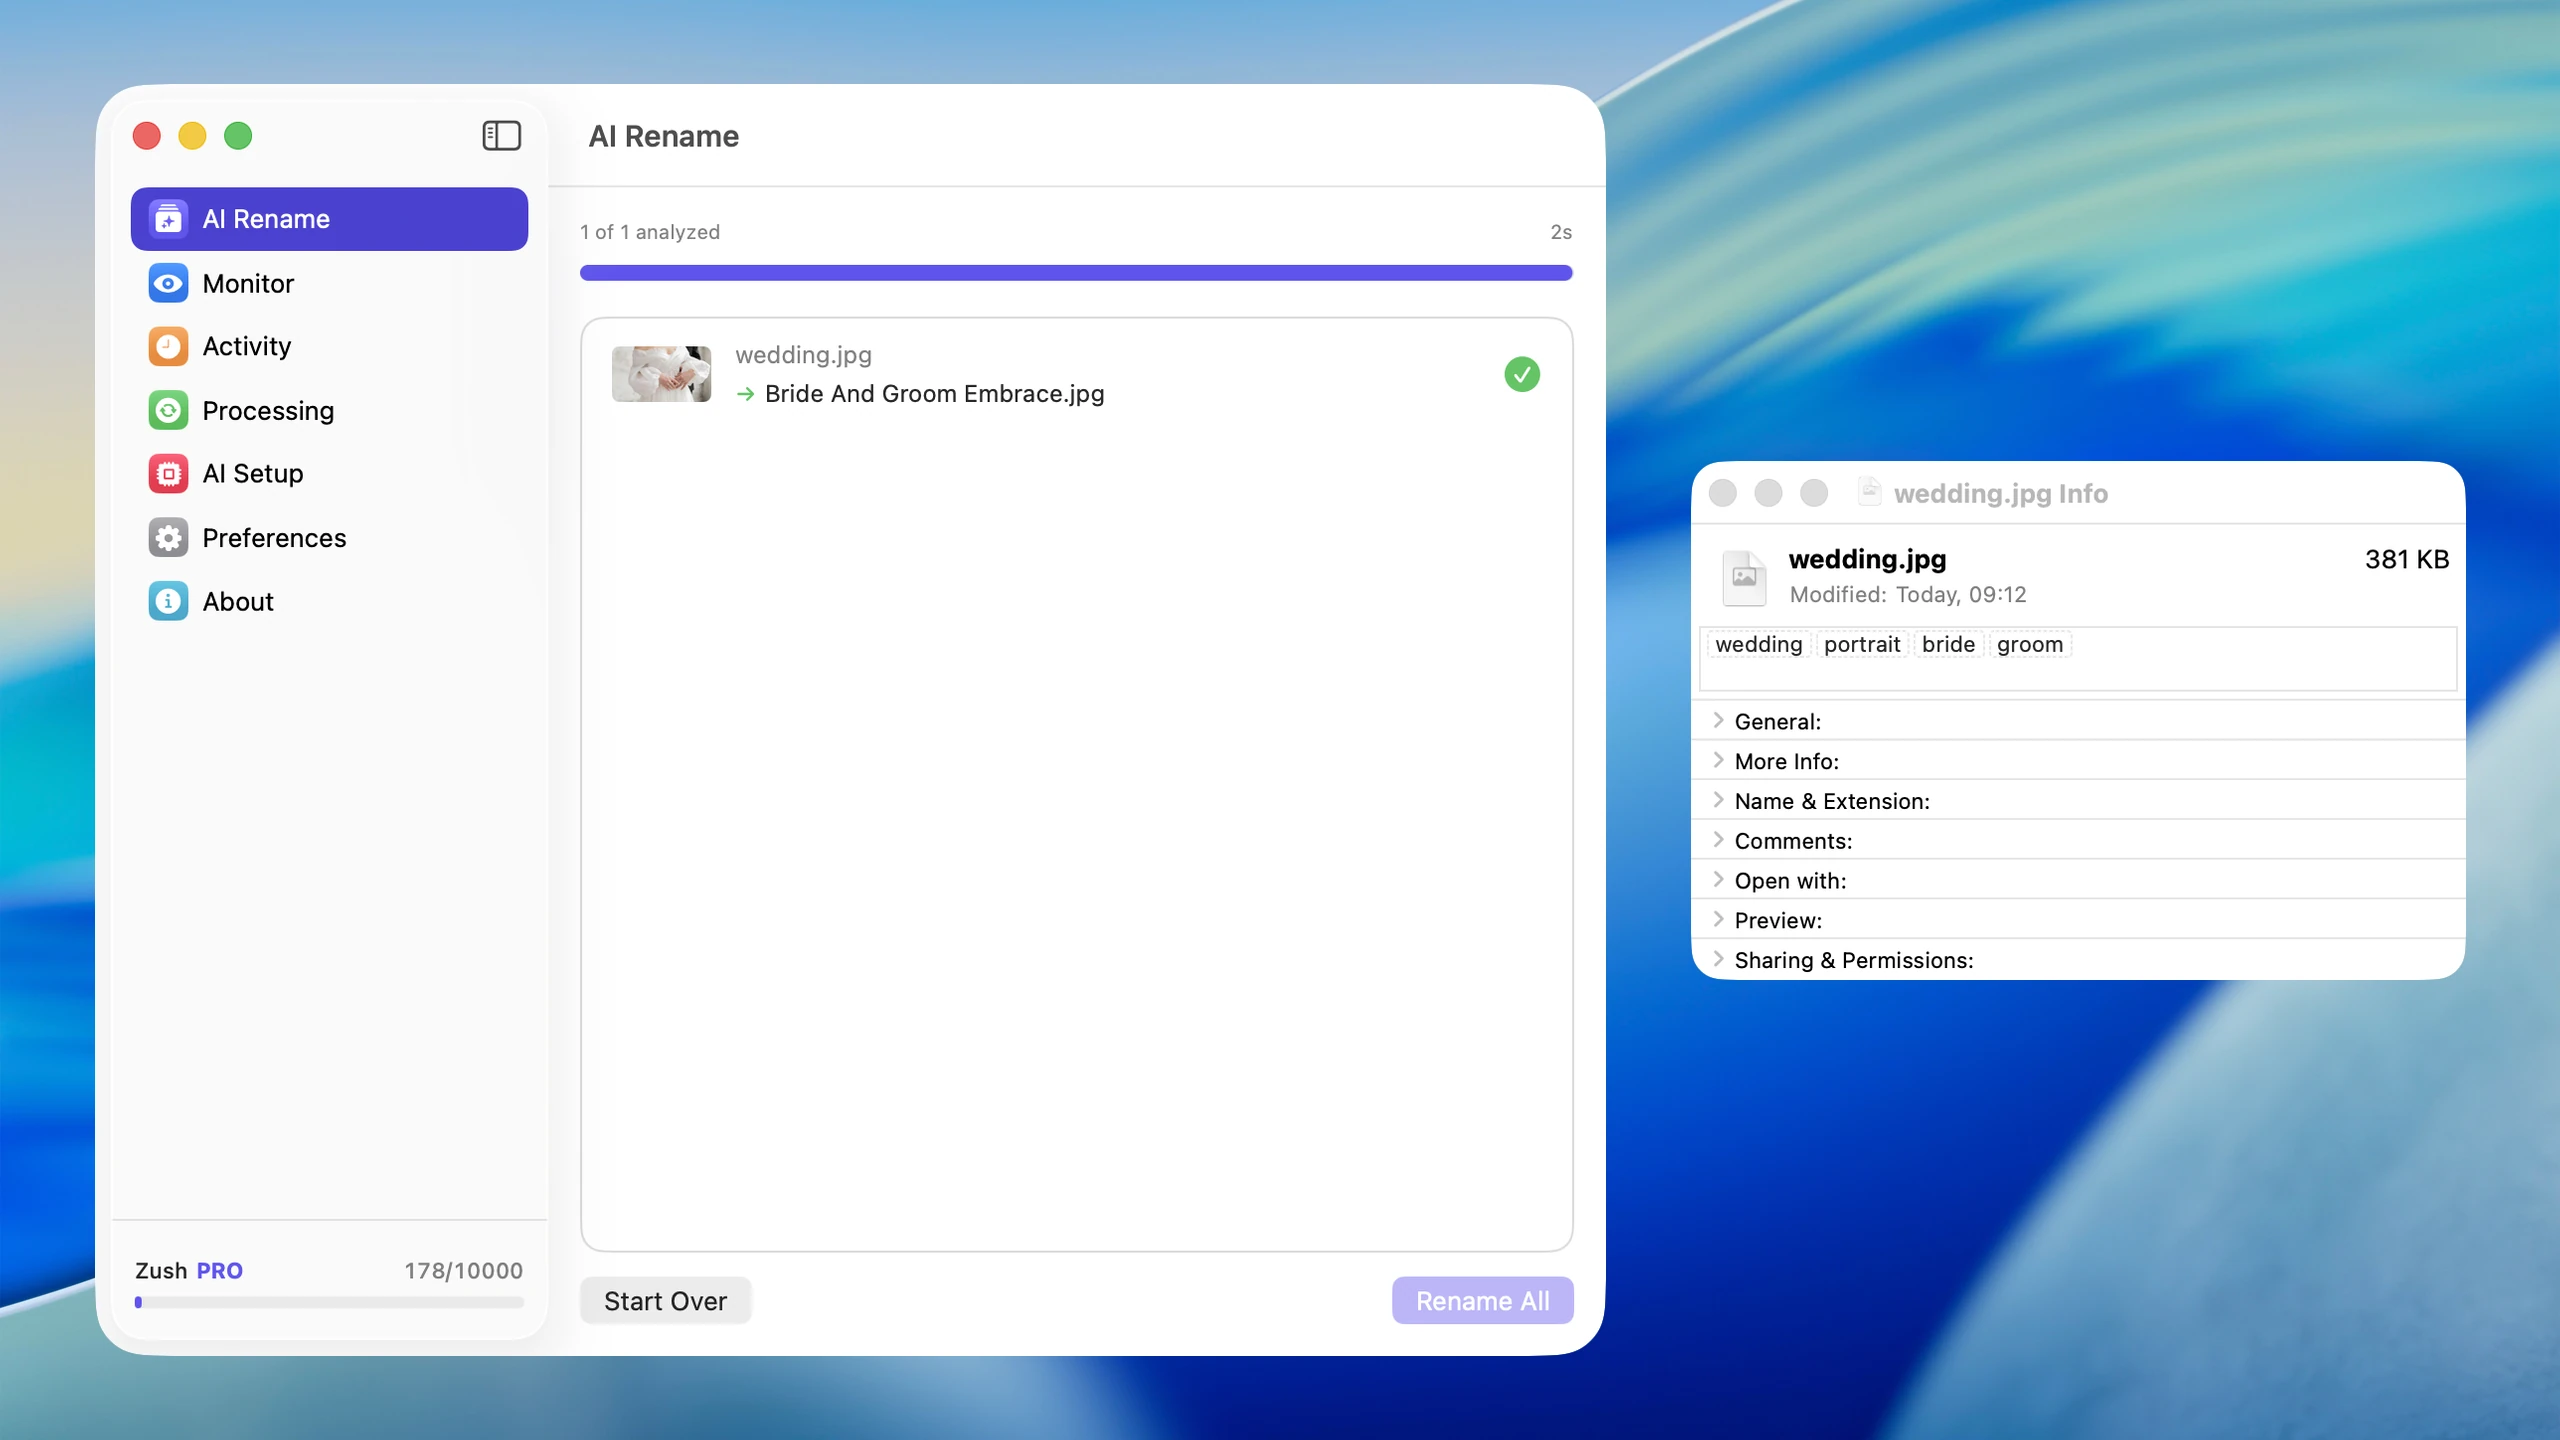This screenshot has width=2560, height=1440.
Task: Click the tags input field in Info window
Action: 2078,659
